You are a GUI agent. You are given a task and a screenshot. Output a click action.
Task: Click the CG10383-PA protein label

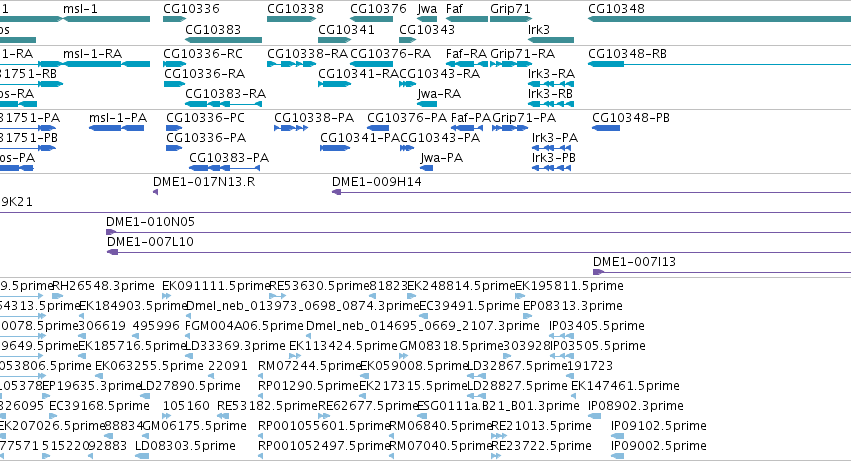[x=229, y=158]
